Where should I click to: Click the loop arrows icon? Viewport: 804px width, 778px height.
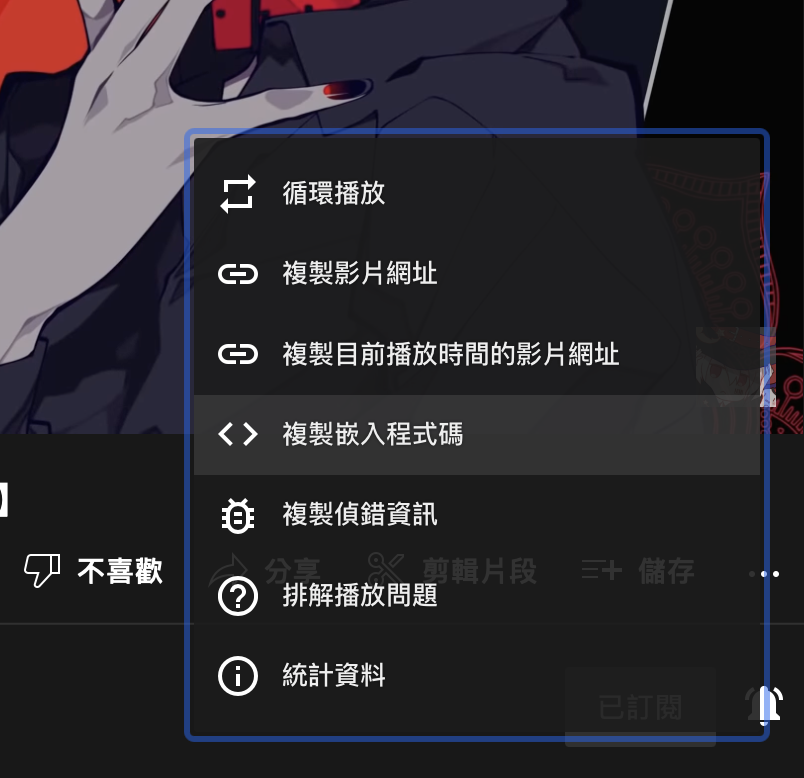237,194
